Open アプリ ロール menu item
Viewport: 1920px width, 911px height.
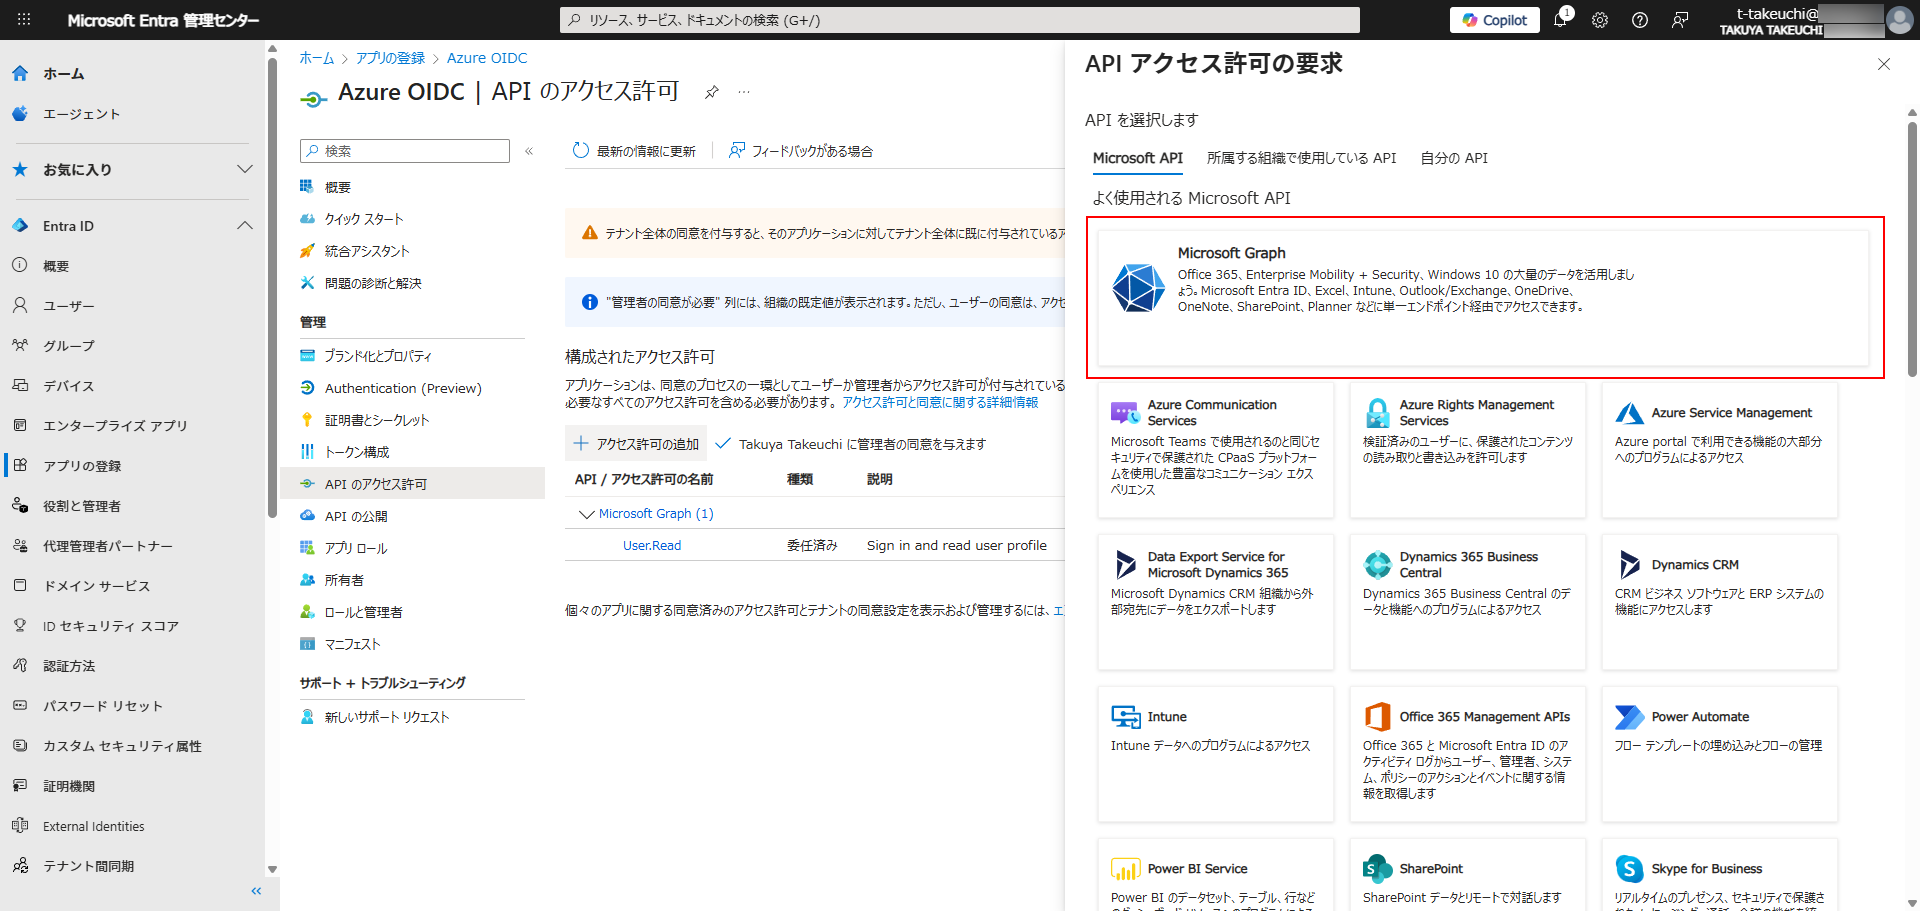click(356, 548)
